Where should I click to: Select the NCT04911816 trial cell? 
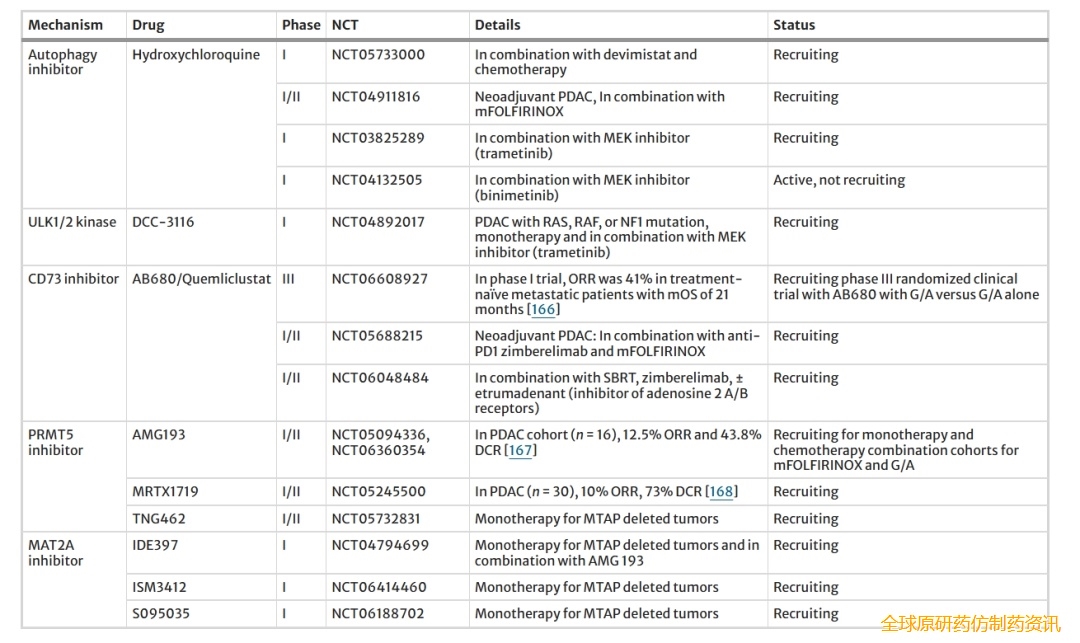pyautogui.click(x=376, y=97)
